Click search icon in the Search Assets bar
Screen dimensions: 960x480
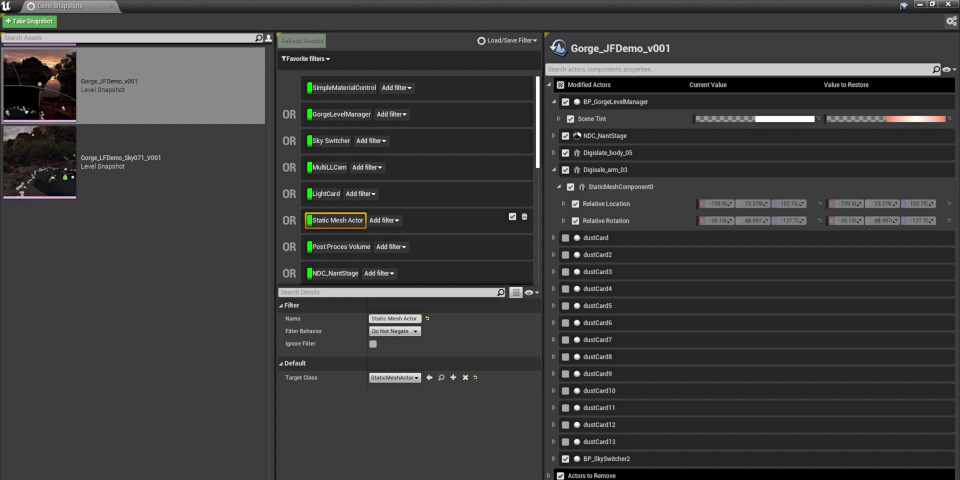click(259, 38)
